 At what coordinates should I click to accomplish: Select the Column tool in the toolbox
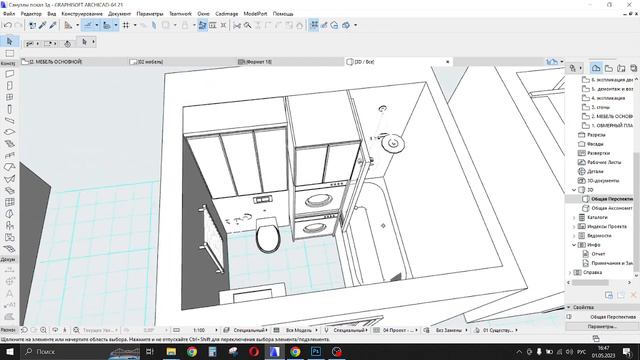9,109
